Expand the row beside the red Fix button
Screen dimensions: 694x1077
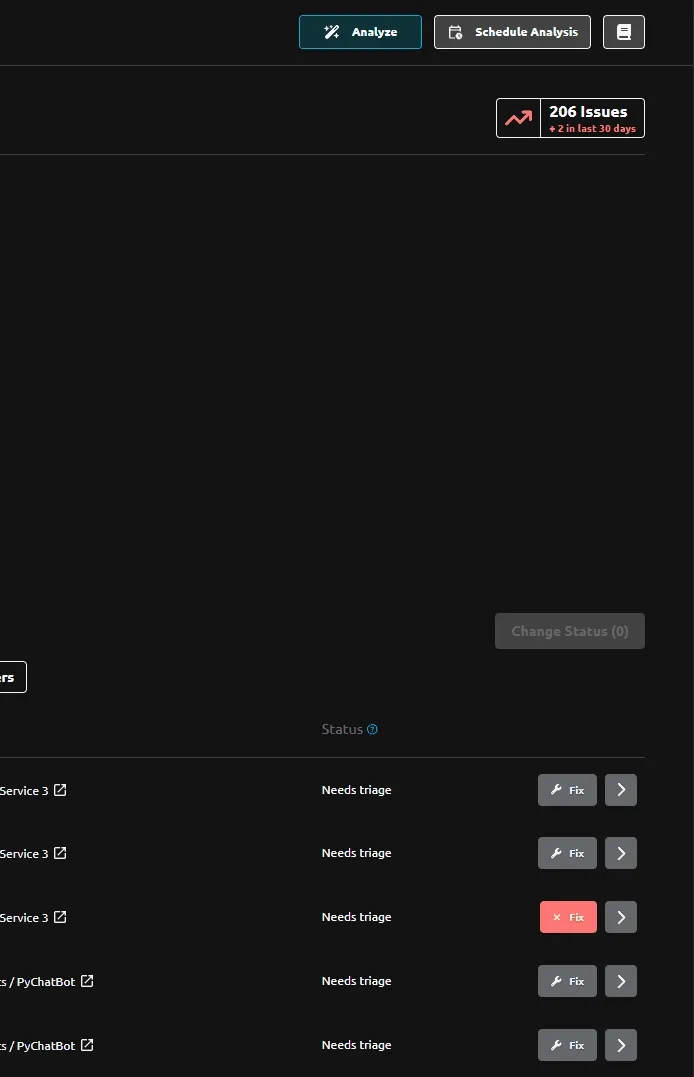(620, 917)
